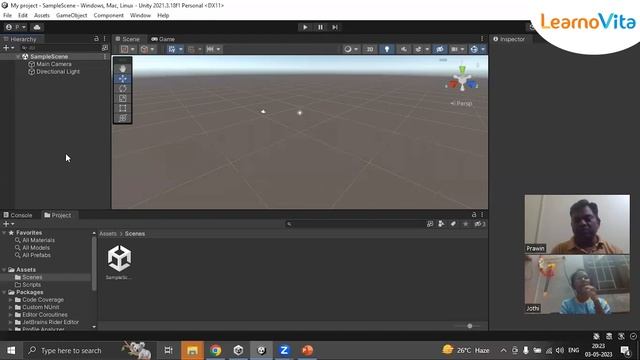
Task: Open handle rotation dropdown
Action: (148, 49)
